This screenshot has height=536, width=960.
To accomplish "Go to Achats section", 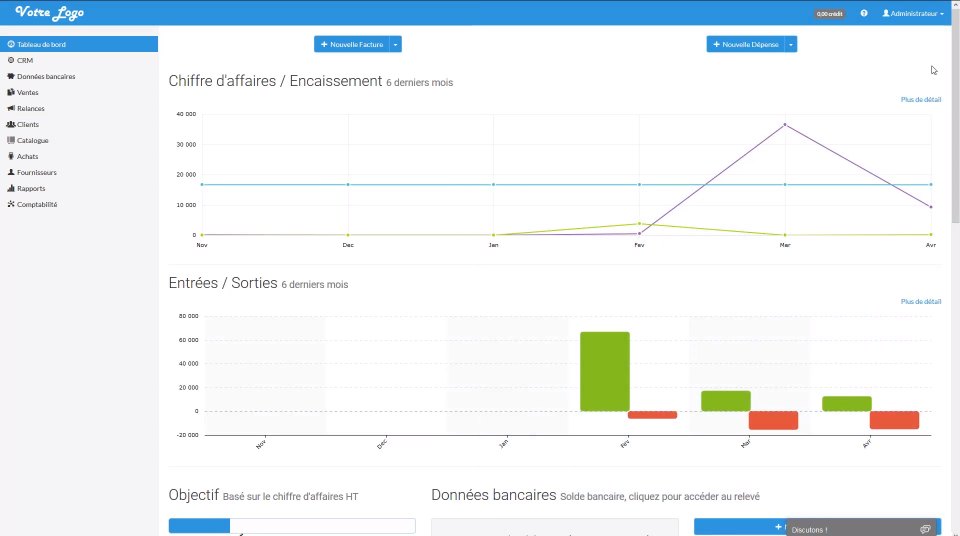I will click(22, 156).
